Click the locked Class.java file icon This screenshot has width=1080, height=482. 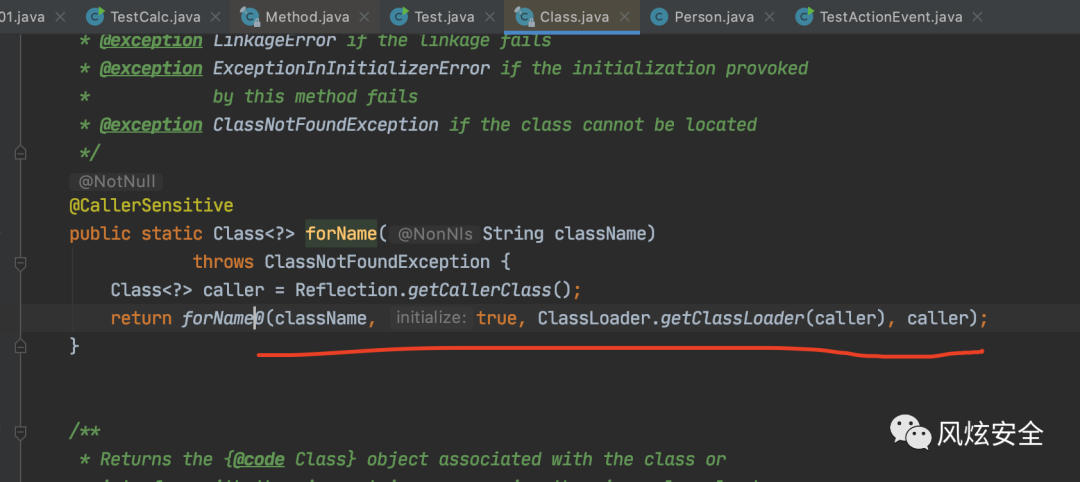pyautogui.click(x=524, y=16)
